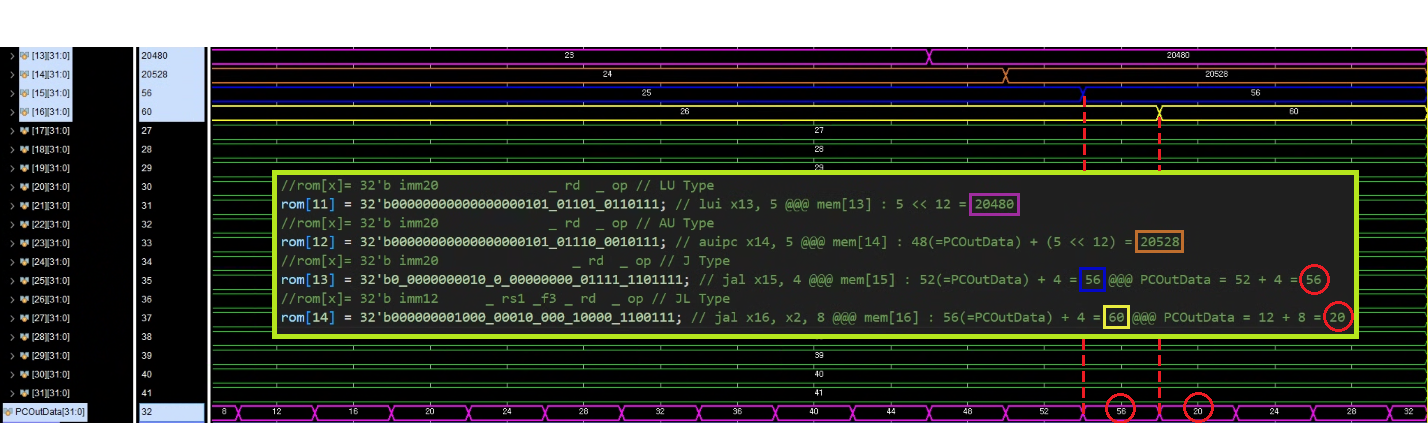Screen dimensions: 1428x423
Task: Select the [19][31:0] signal name
Action: click(50, 168)
